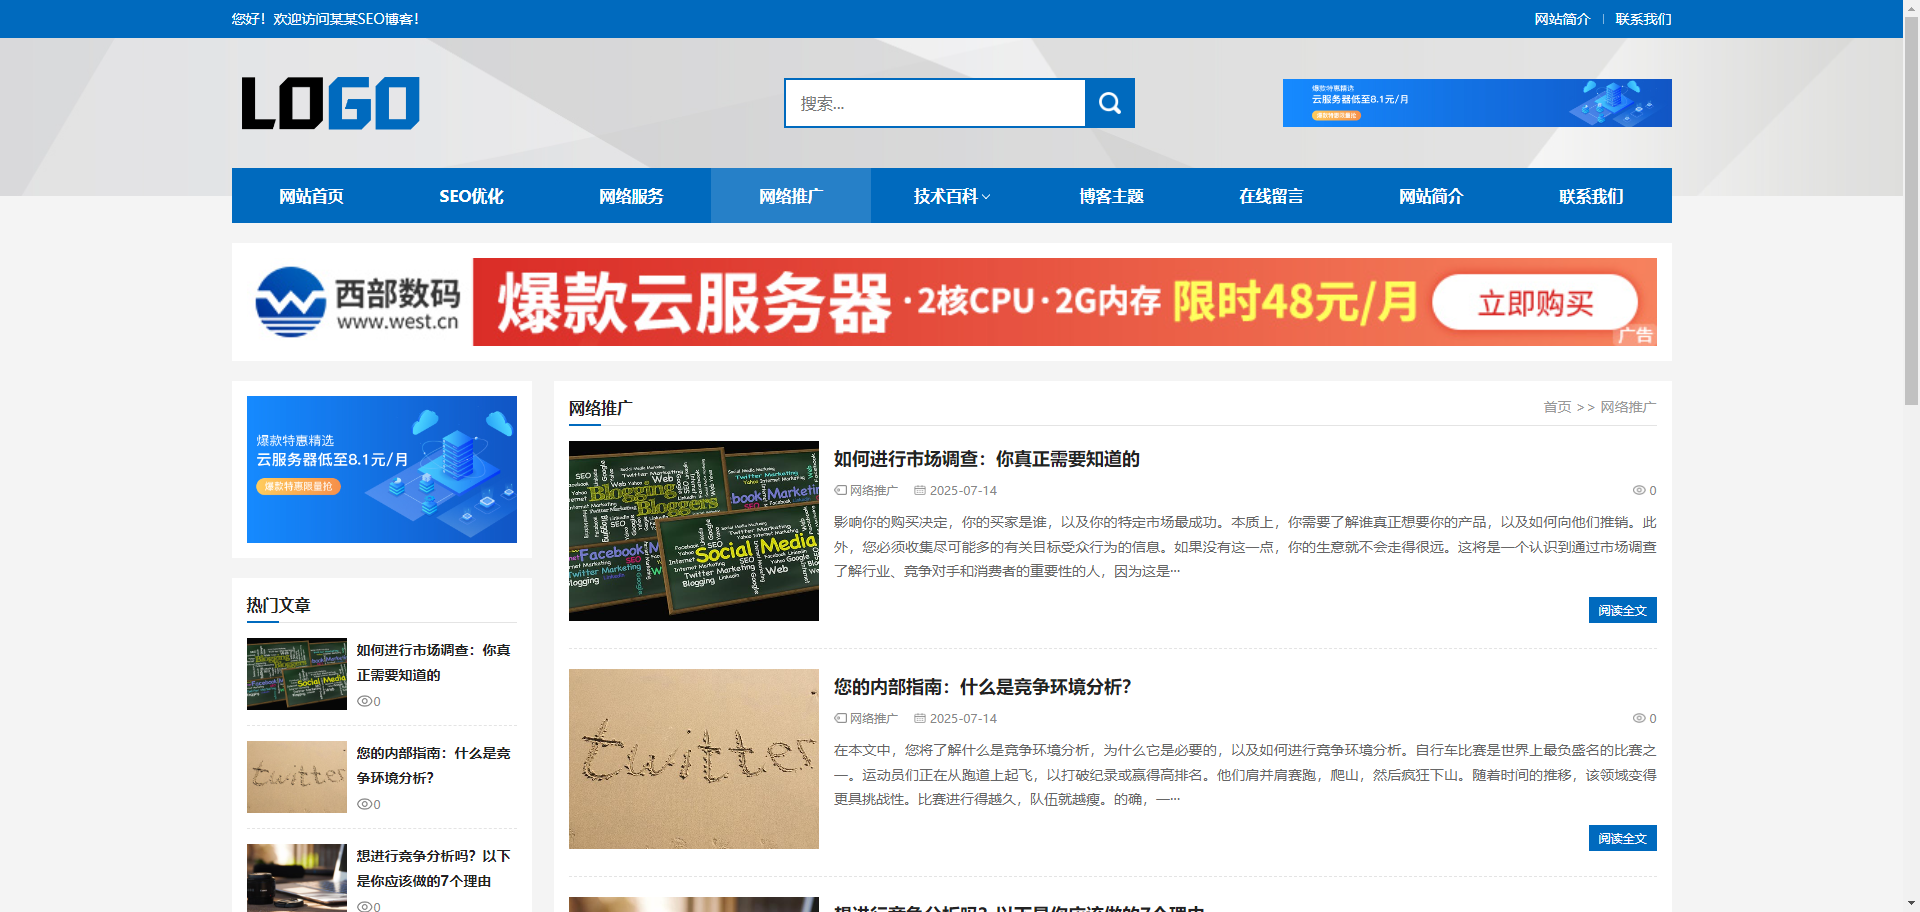Click 阅读全文 for the market research article
This screenshot has width=1920, height=912.
(1622, 610)
